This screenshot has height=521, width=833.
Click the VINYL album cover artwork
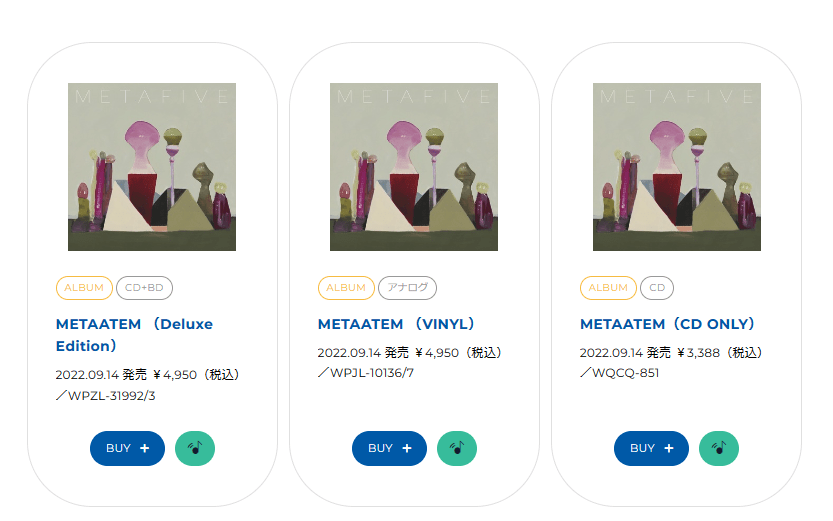point(414,167)
